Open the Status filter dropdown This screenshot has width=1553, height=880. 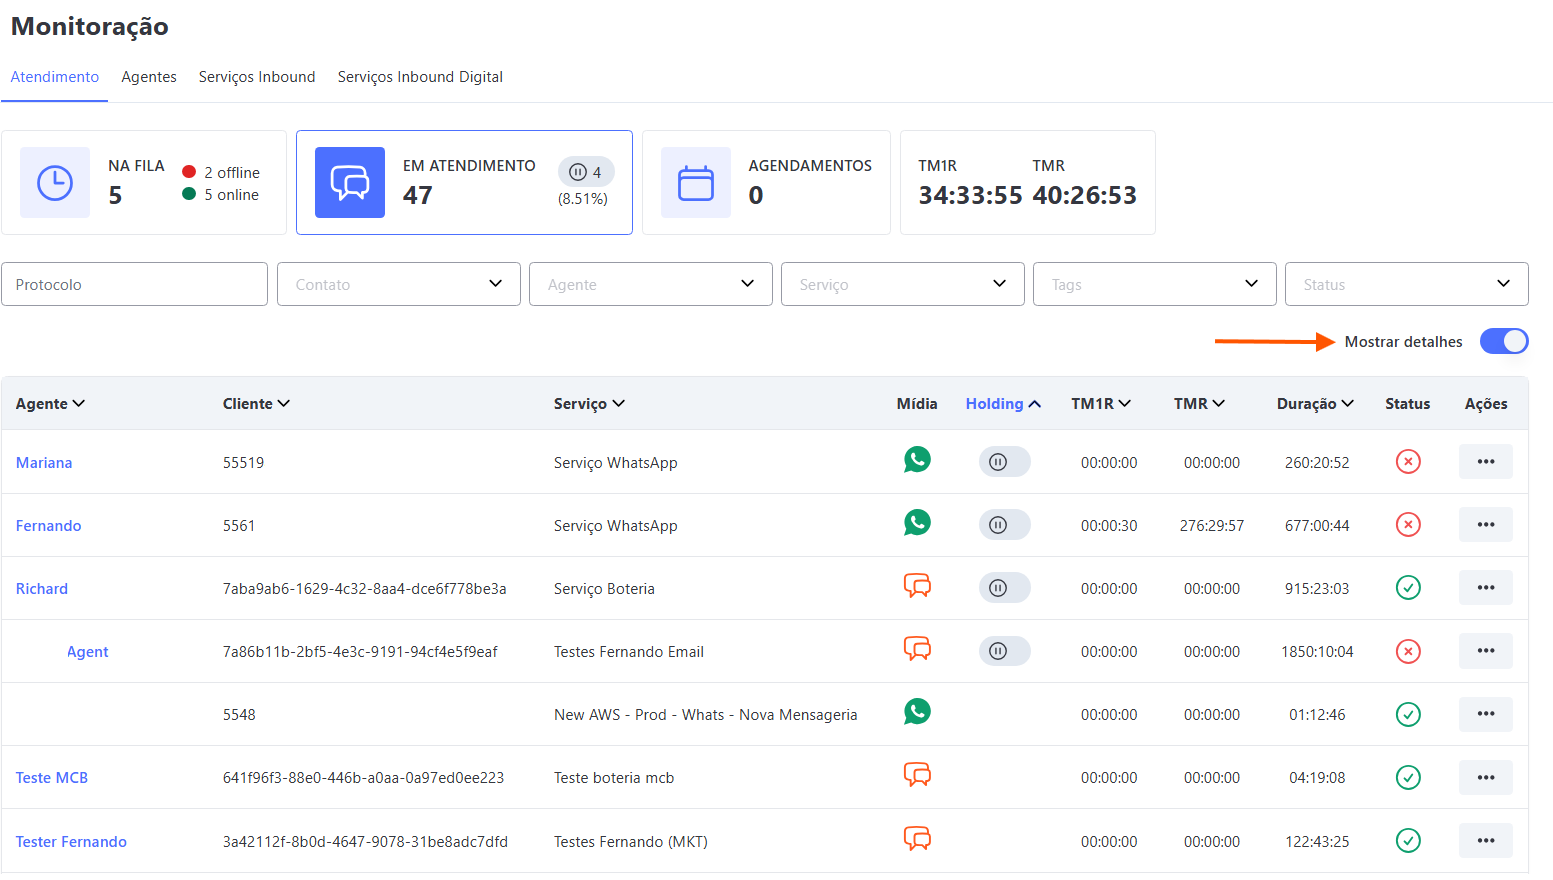pos(1406,284)
